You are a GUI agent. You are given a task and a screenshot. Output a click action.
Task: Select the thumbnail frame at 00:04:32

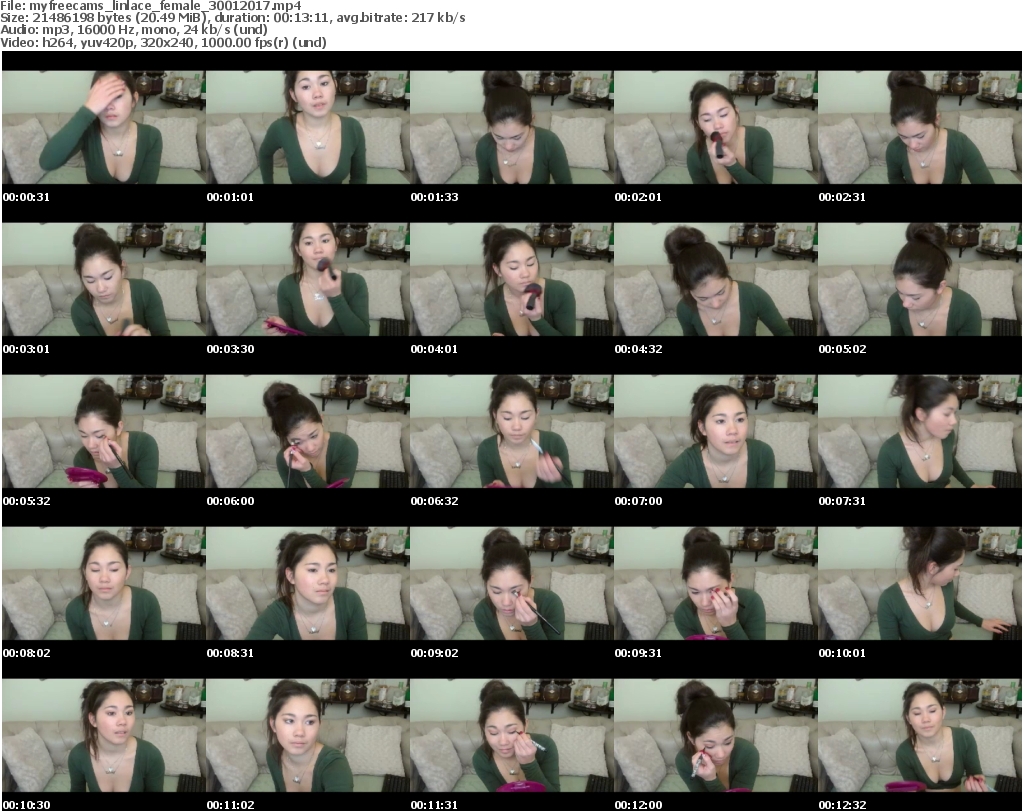point(716,279)
